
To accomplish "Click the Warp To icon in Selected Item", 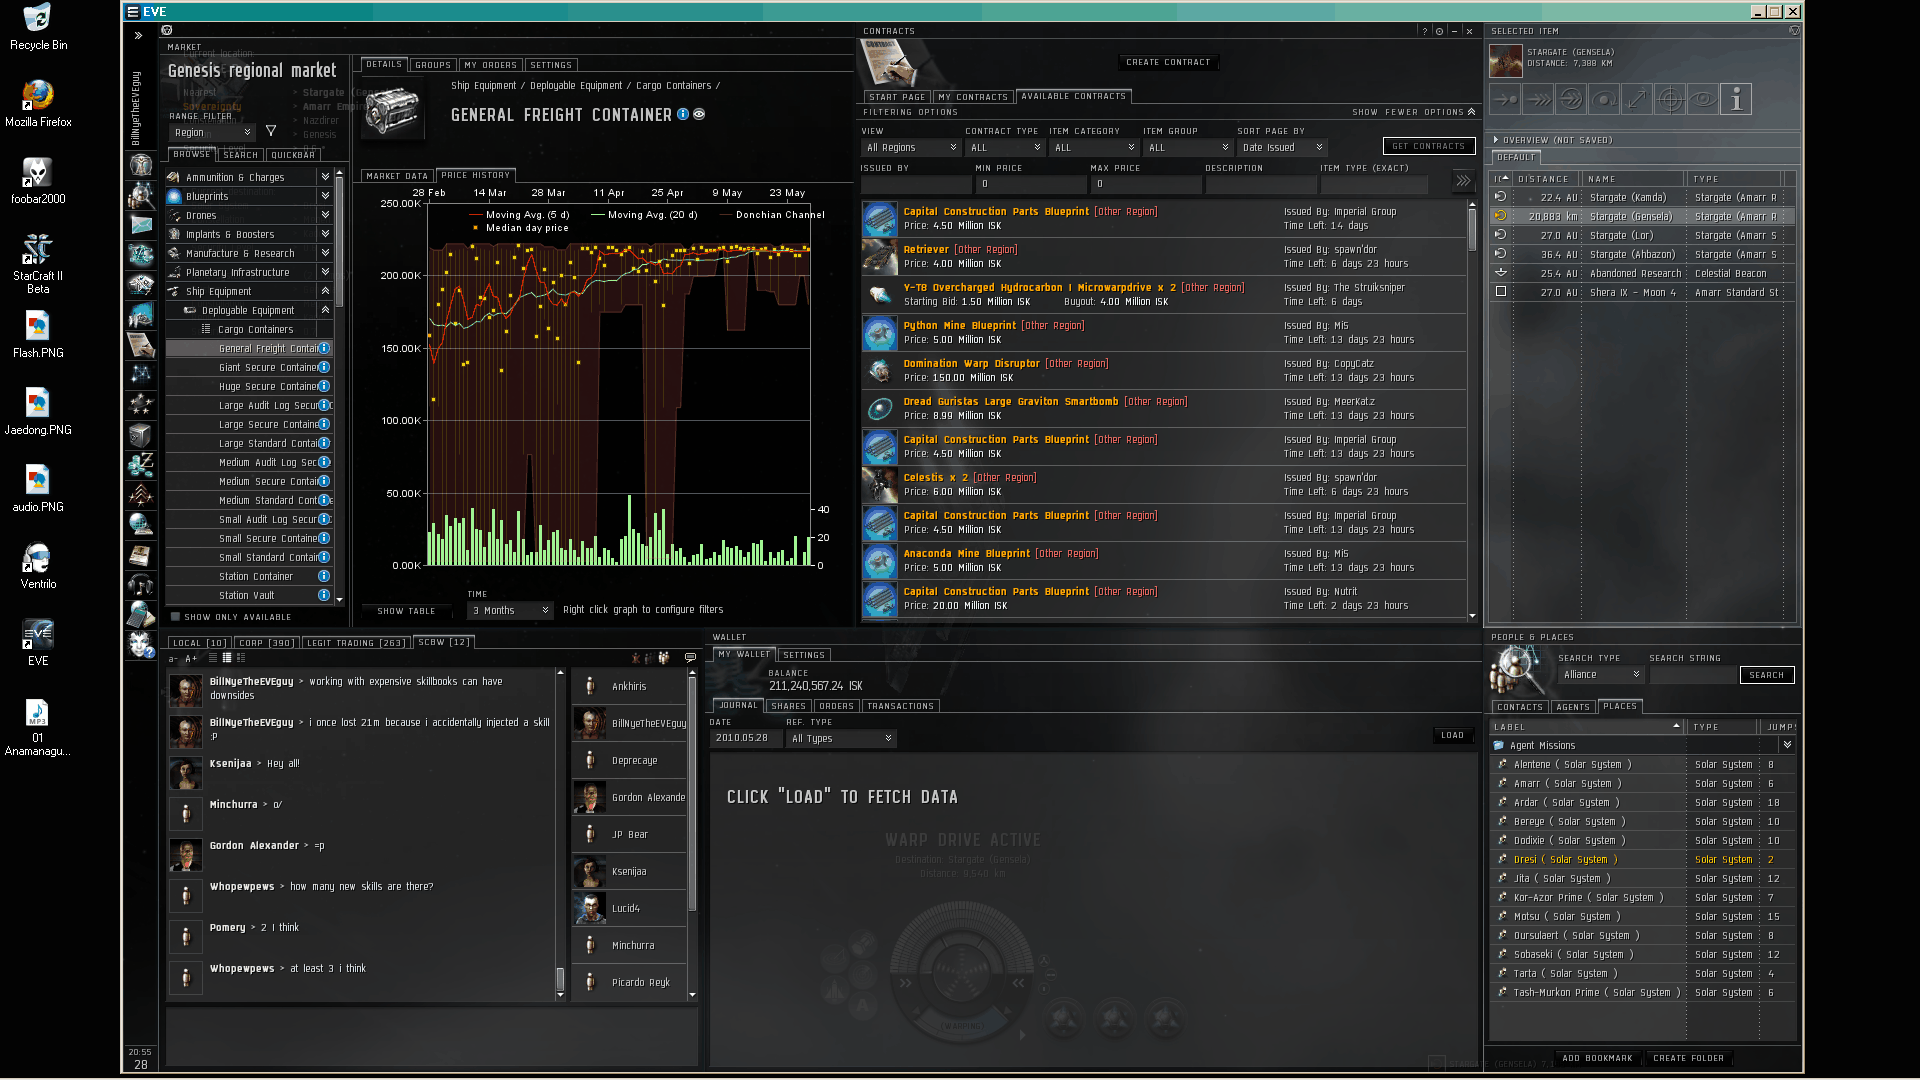I will click(1538, 99).
